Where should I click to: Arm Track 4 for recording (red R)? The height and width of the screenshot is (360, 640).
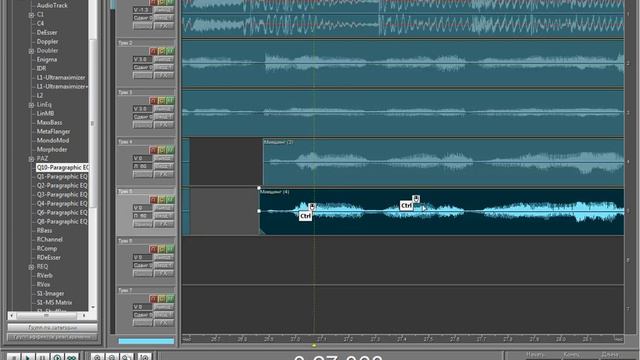(153, 150)
